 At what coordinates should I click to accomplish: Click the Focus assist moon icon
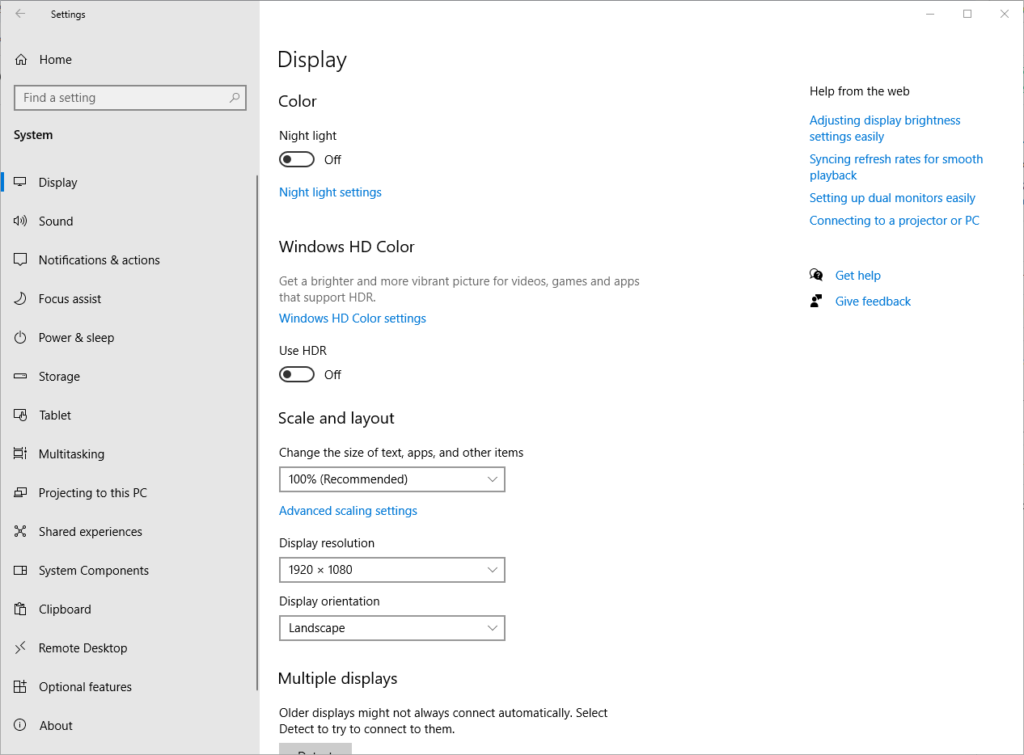point(20,298)
